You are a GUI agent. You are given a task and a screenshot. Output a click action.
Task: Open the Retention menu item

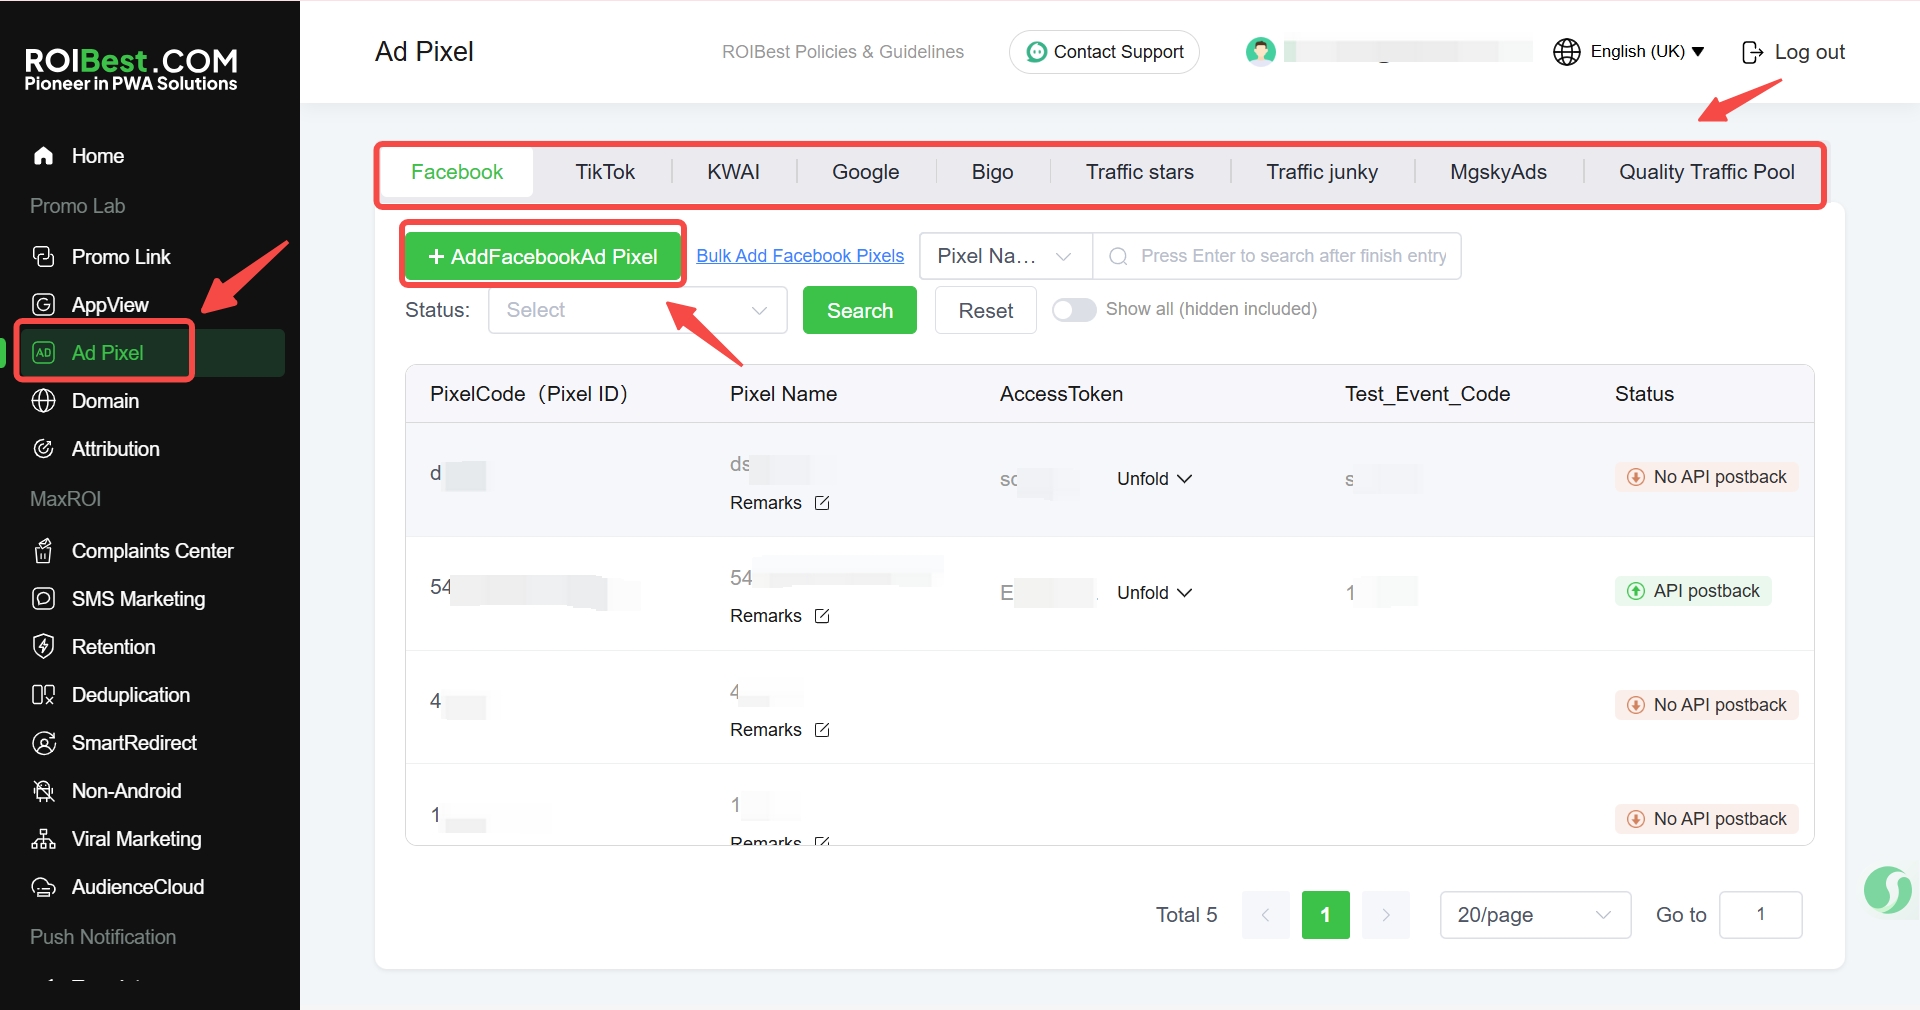(x=150, y=647)
